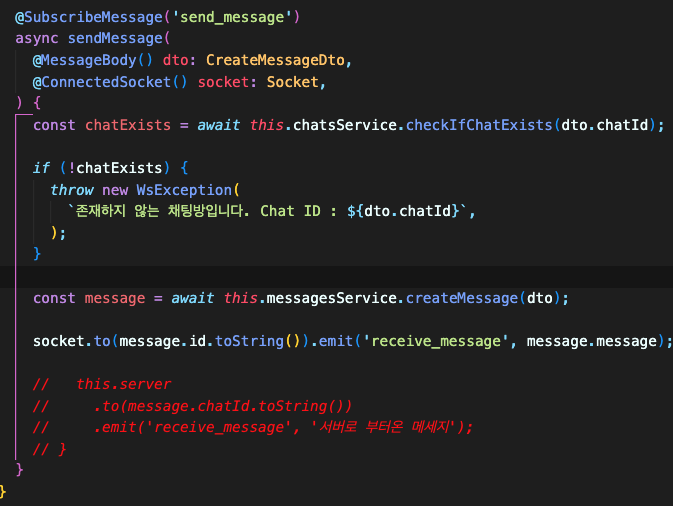The width and height of the screenshot is (673, 506).
Task: Click the @MessageBody decorator
Action: pyautogui.click(x=84, y=60)
